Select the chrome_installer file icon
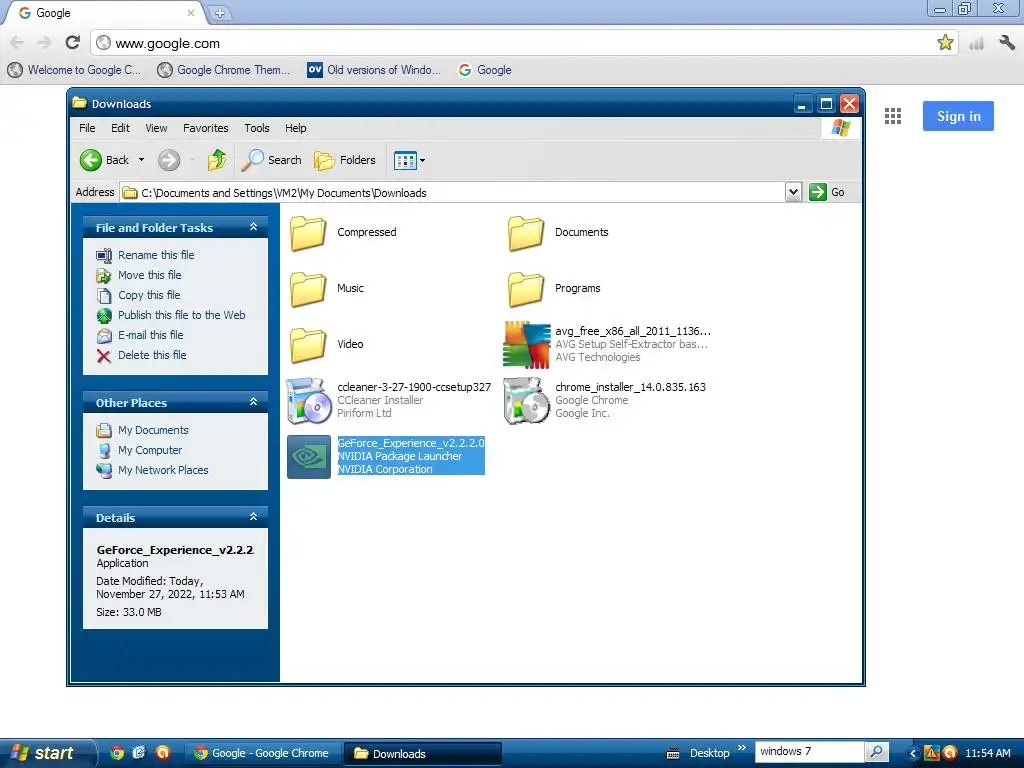 (526, 401)
